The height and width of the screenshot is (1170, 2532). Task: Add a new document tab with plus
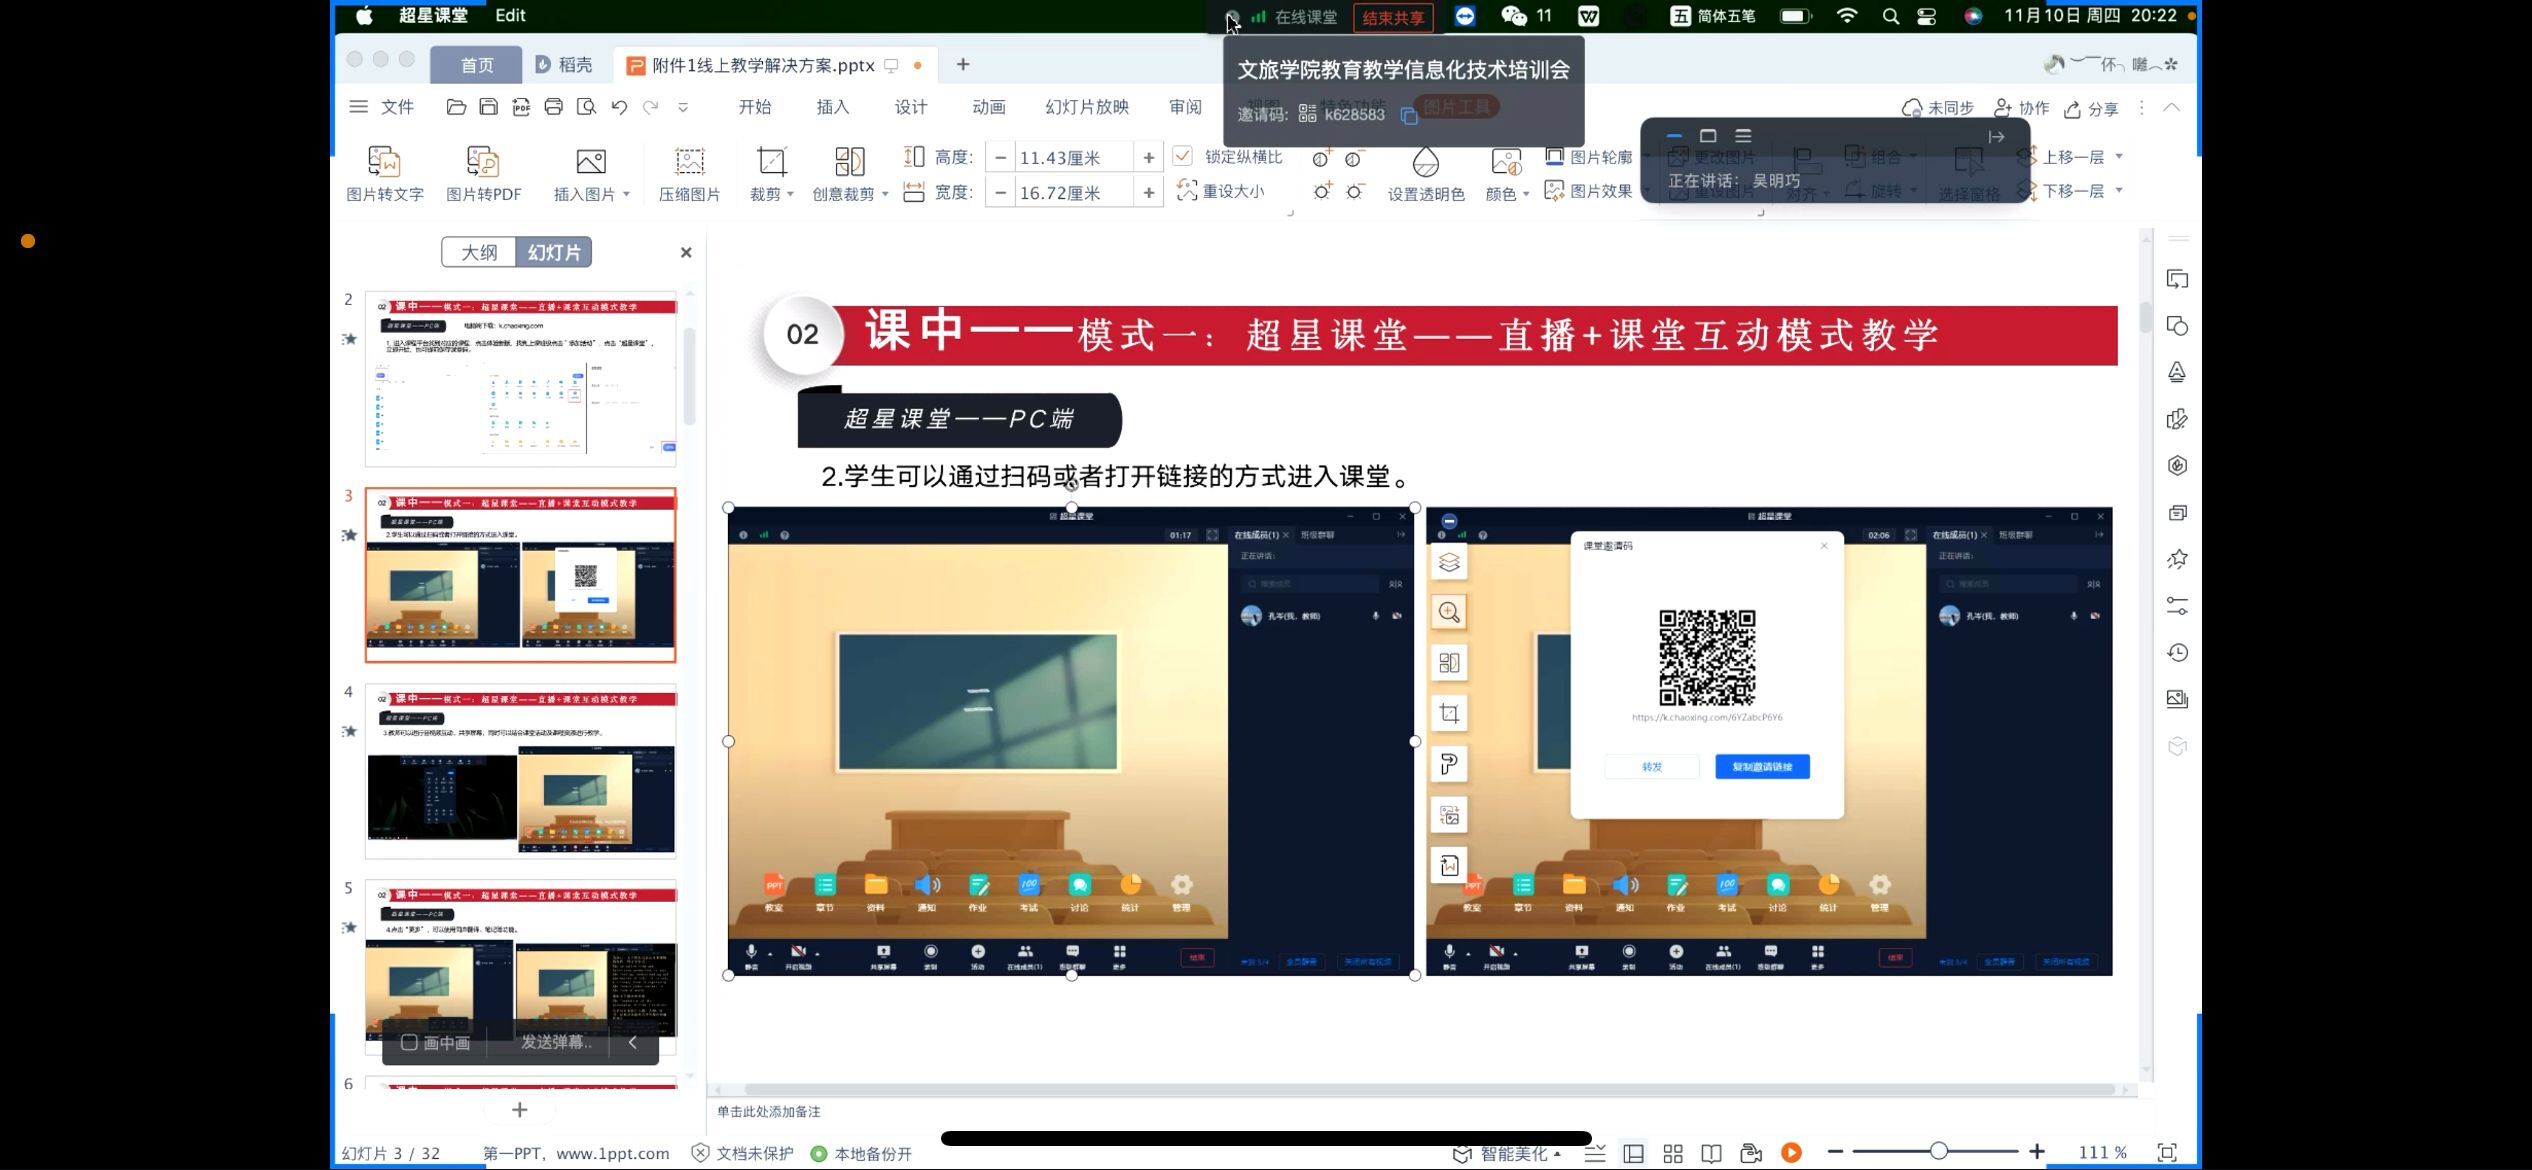click(x=963, y=65)
